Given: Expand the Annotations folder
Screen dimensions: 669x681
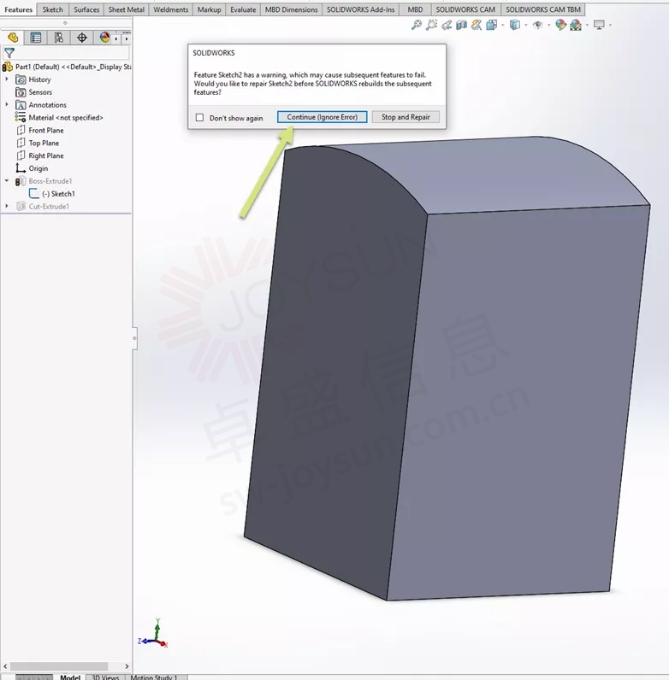Looking at the screenshot, I should tap(7, 105).
